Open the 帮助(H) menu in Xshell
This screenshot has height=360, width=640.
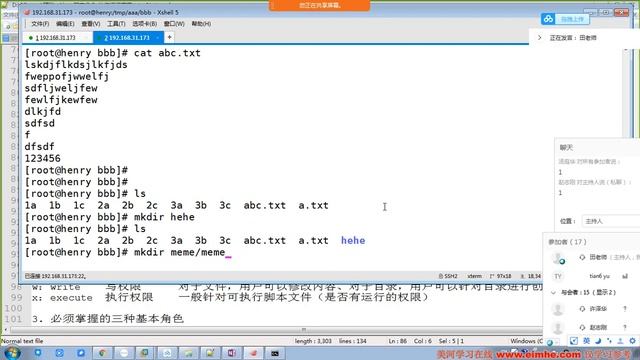(x=201, y=24)
